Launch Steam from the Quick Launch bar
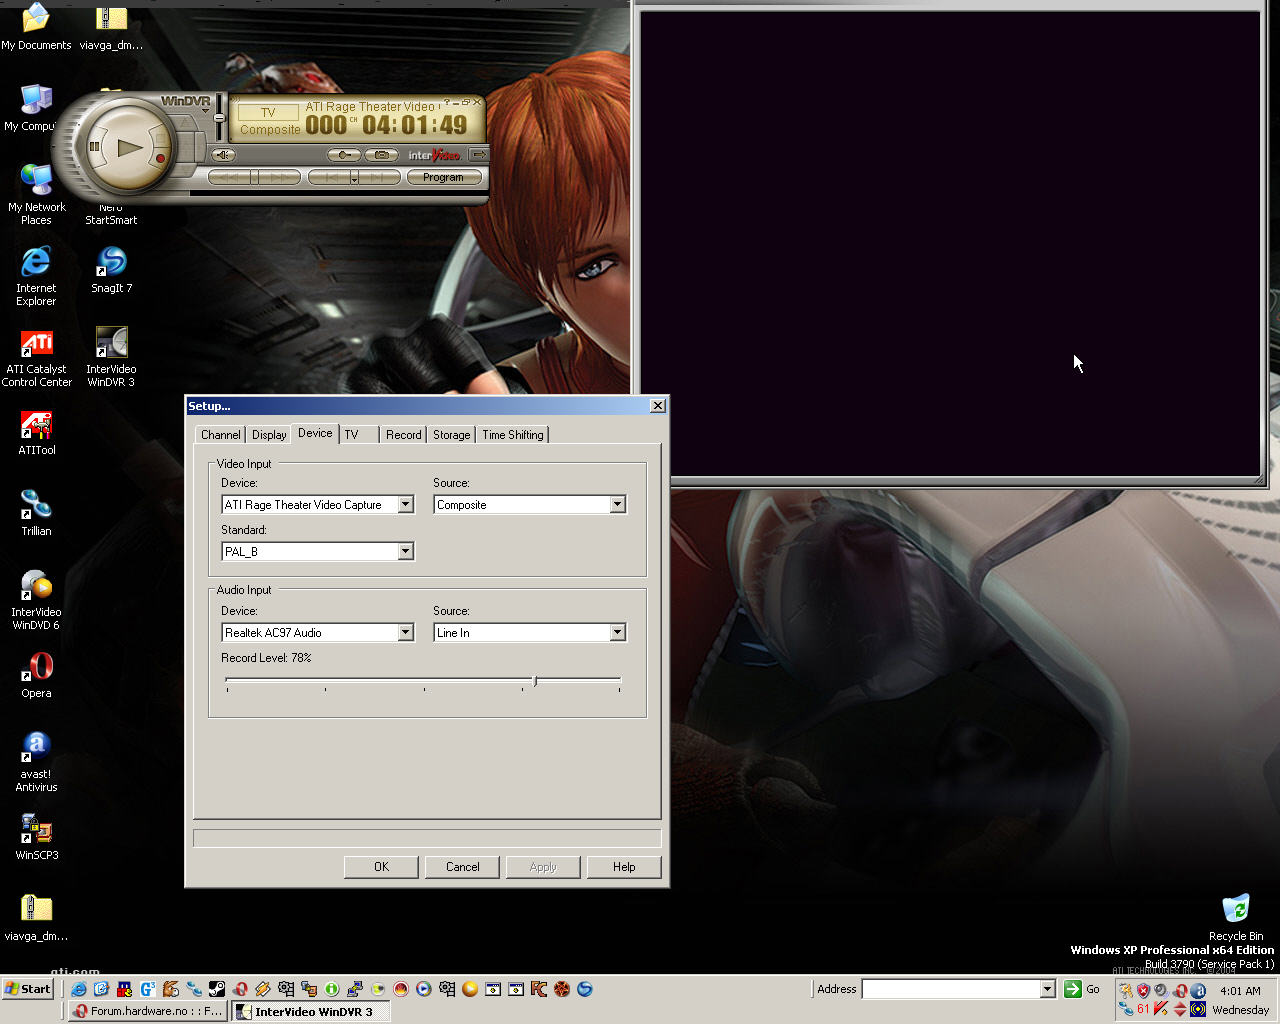The width and height of the screenshot is (1280, 1024). (216, 989)
